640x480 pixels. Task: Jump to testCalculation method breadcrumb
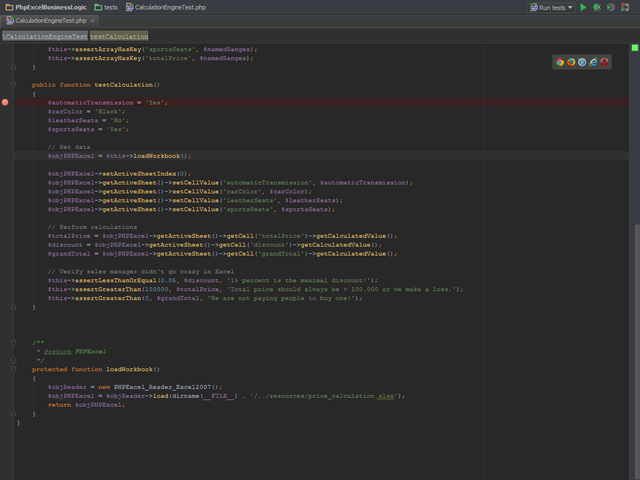click(119, 36)
